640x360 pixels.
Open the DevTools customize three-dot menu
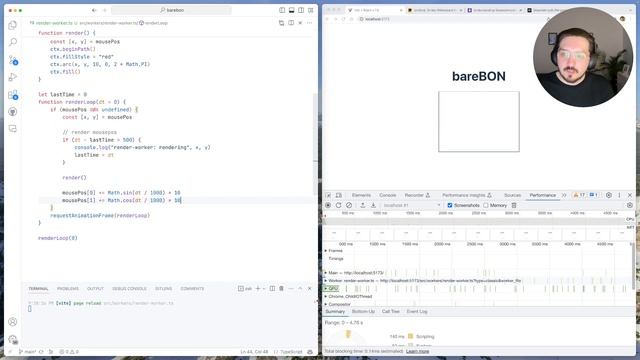click(619, 195)
